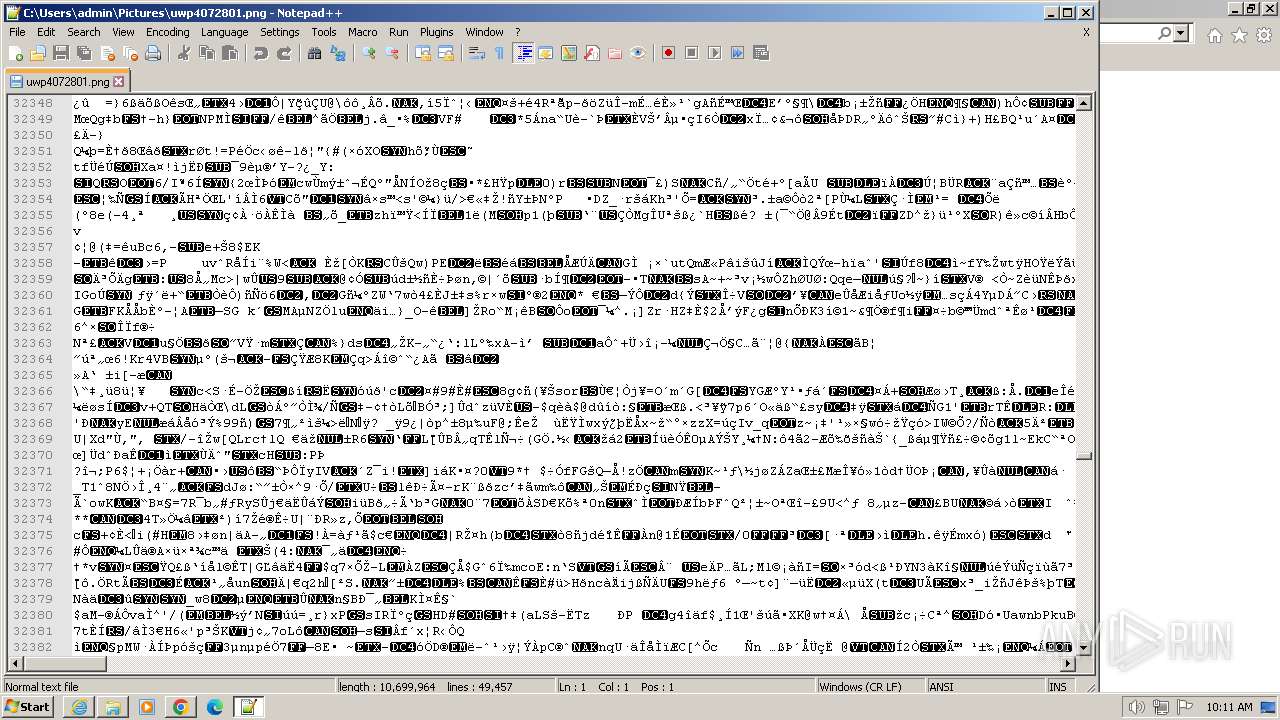Click the Open file toolbar icon
The width and height of the screenshot is (1280, 720).
point(38,53)
